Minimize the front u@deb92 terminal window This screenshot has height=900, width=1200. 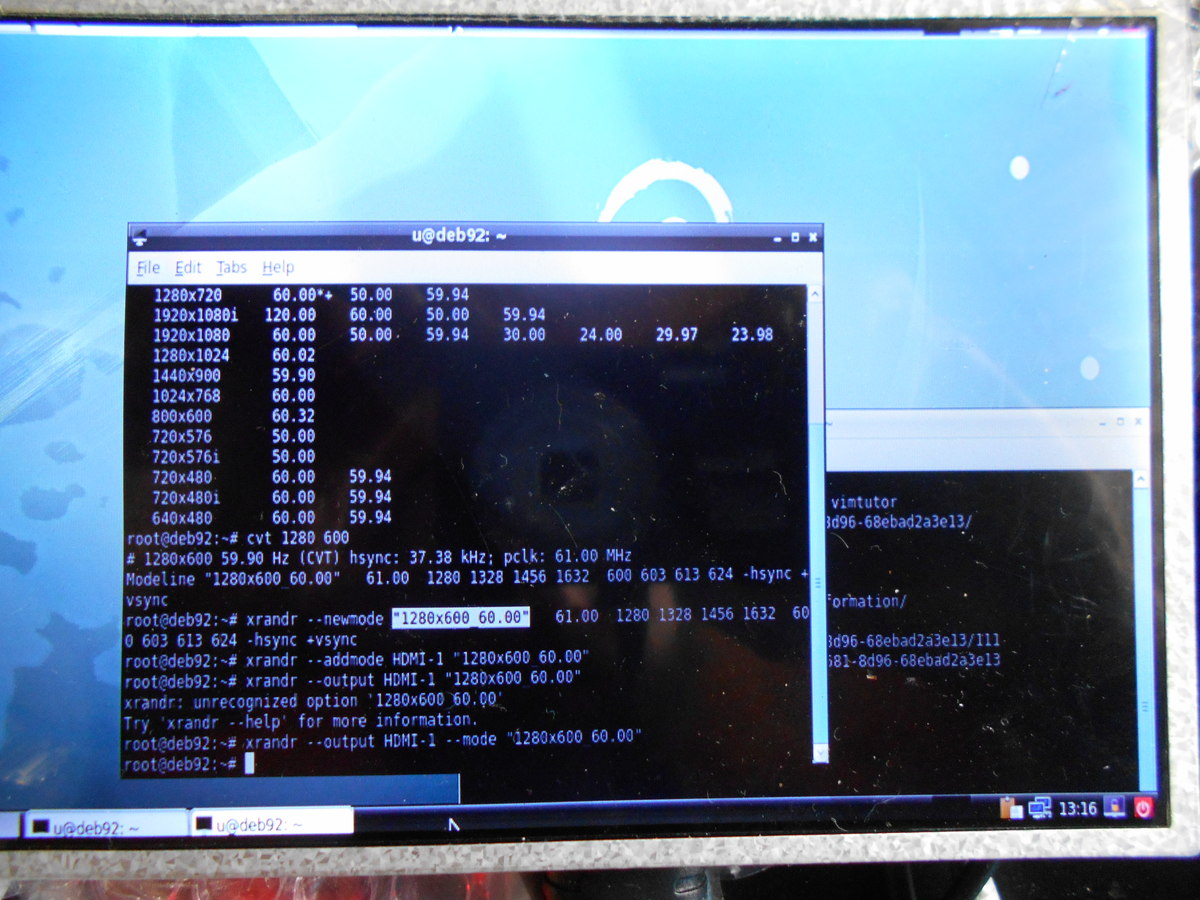click(778, 238)
